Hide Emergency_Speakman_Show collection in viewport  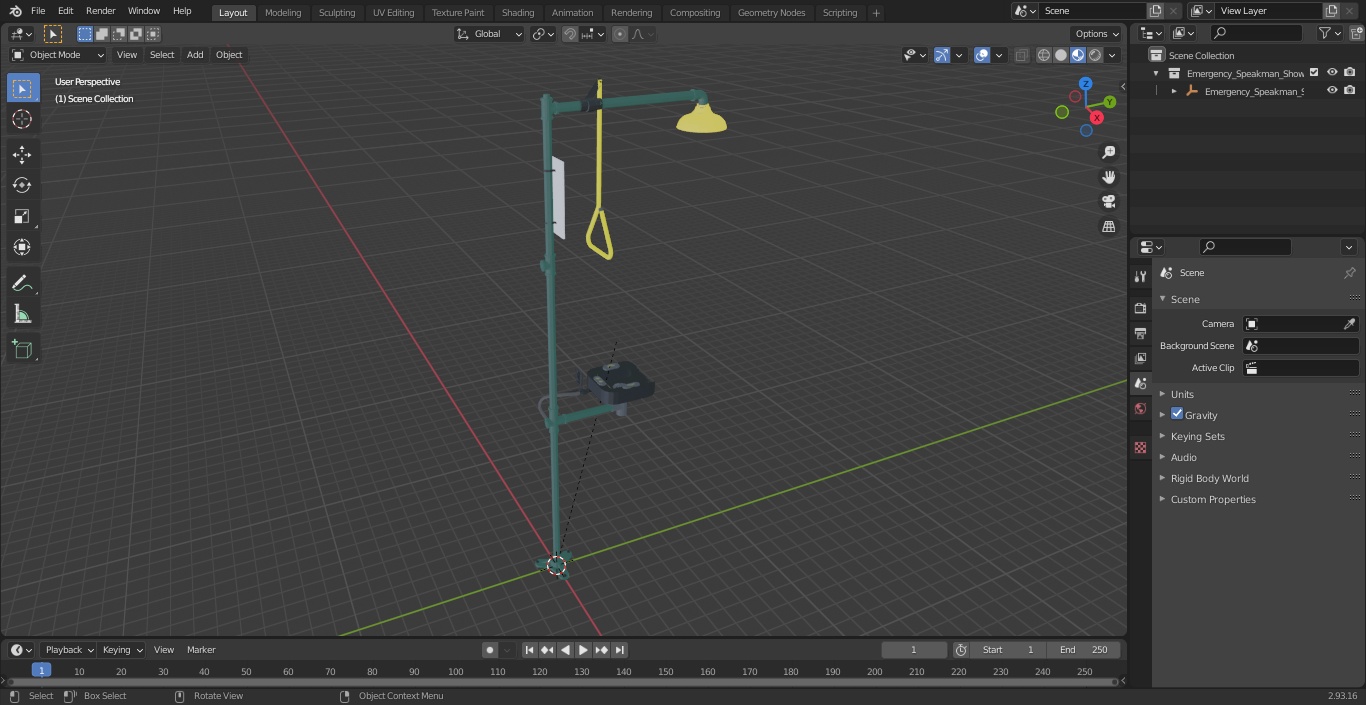tap(1332, 73)
